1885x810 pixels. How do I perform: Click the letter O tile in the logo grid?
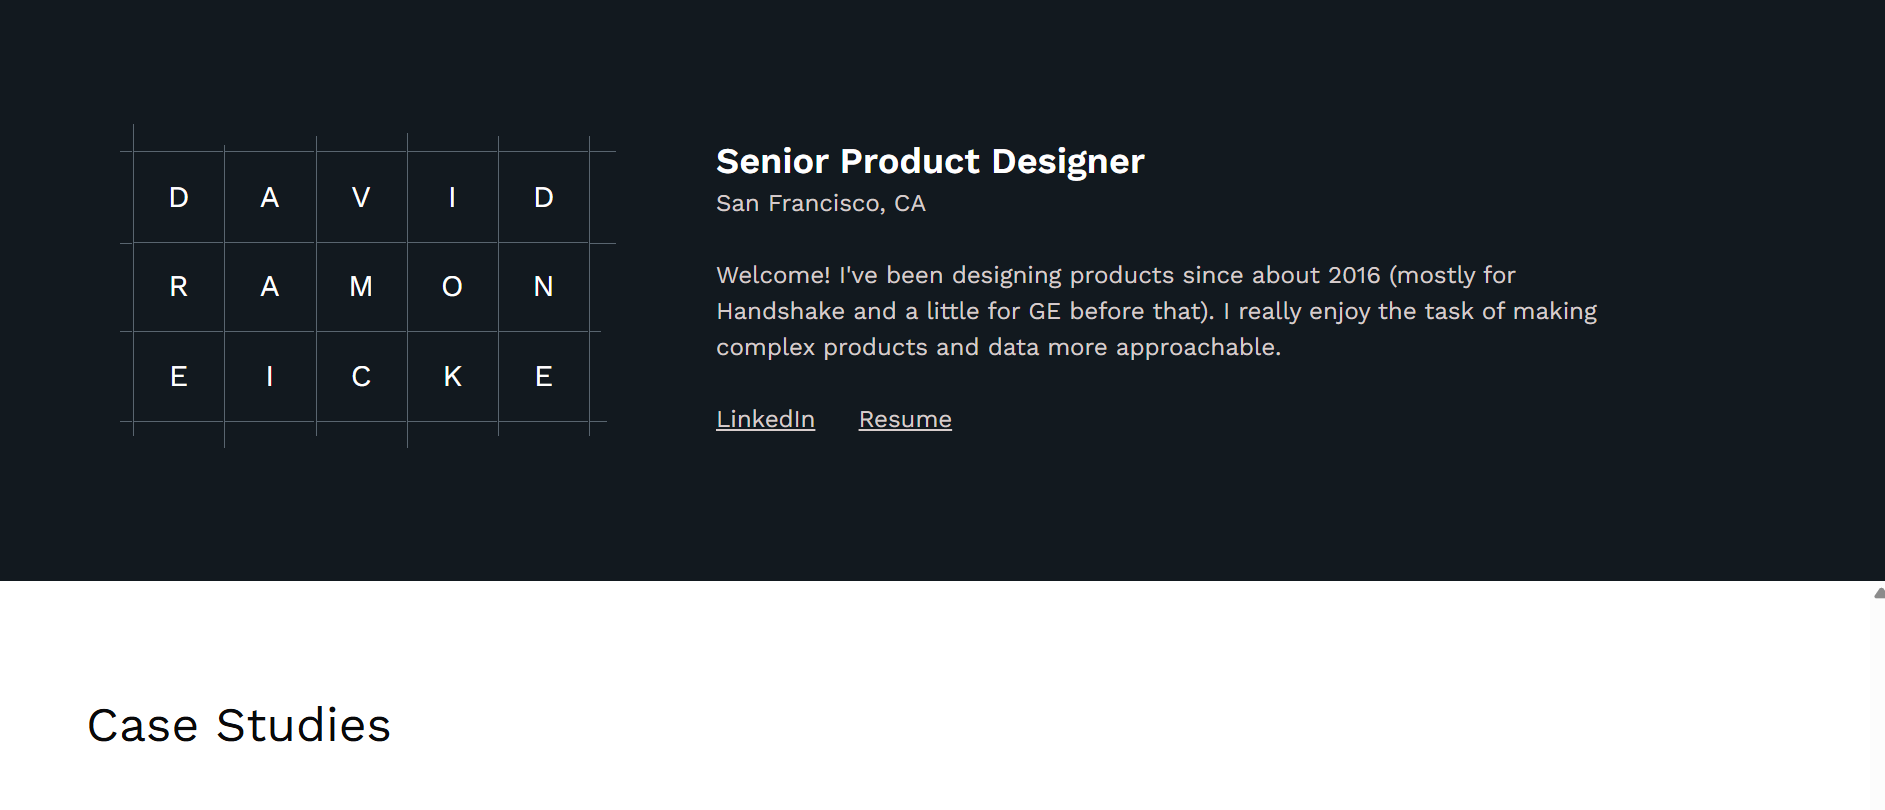tap(452, 287)
